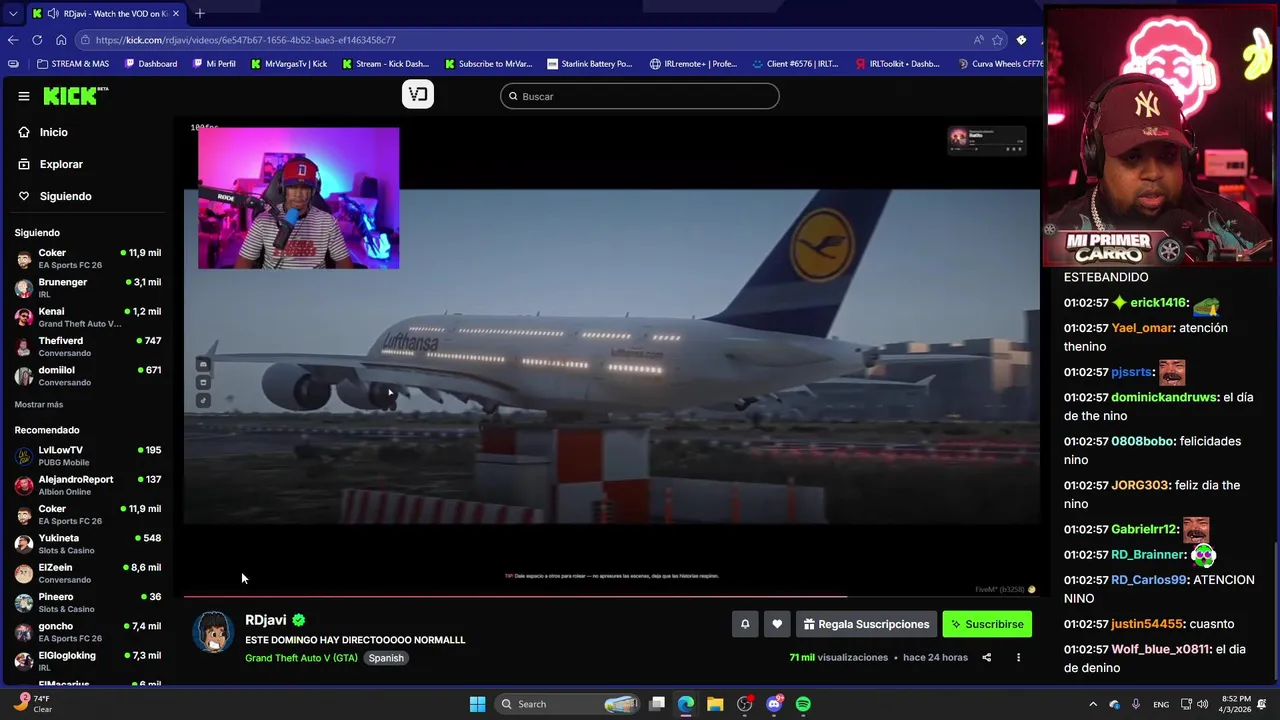This screenshot has height=720, width=1280.
Task: Open Task View on the taskbar
Action: (657, 704)
